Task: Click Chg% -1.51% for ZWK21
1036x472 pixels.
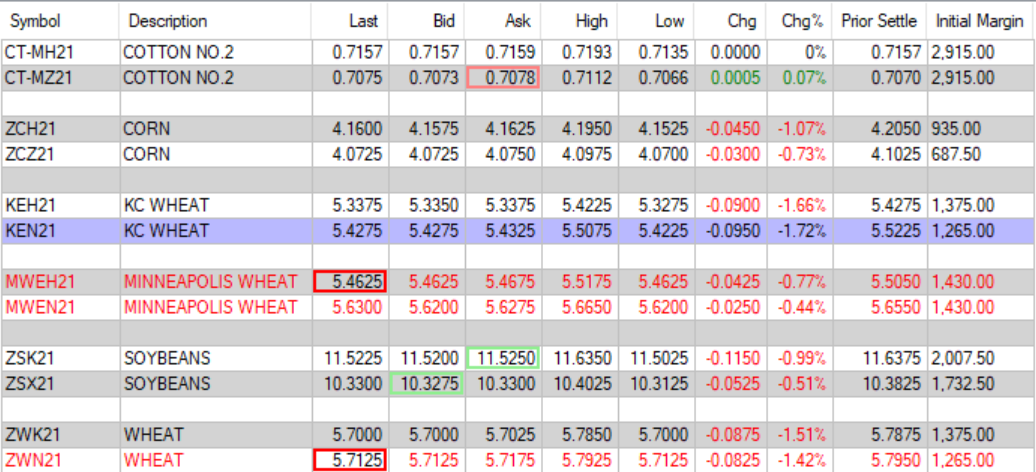Action: click(x=799, y=435)
